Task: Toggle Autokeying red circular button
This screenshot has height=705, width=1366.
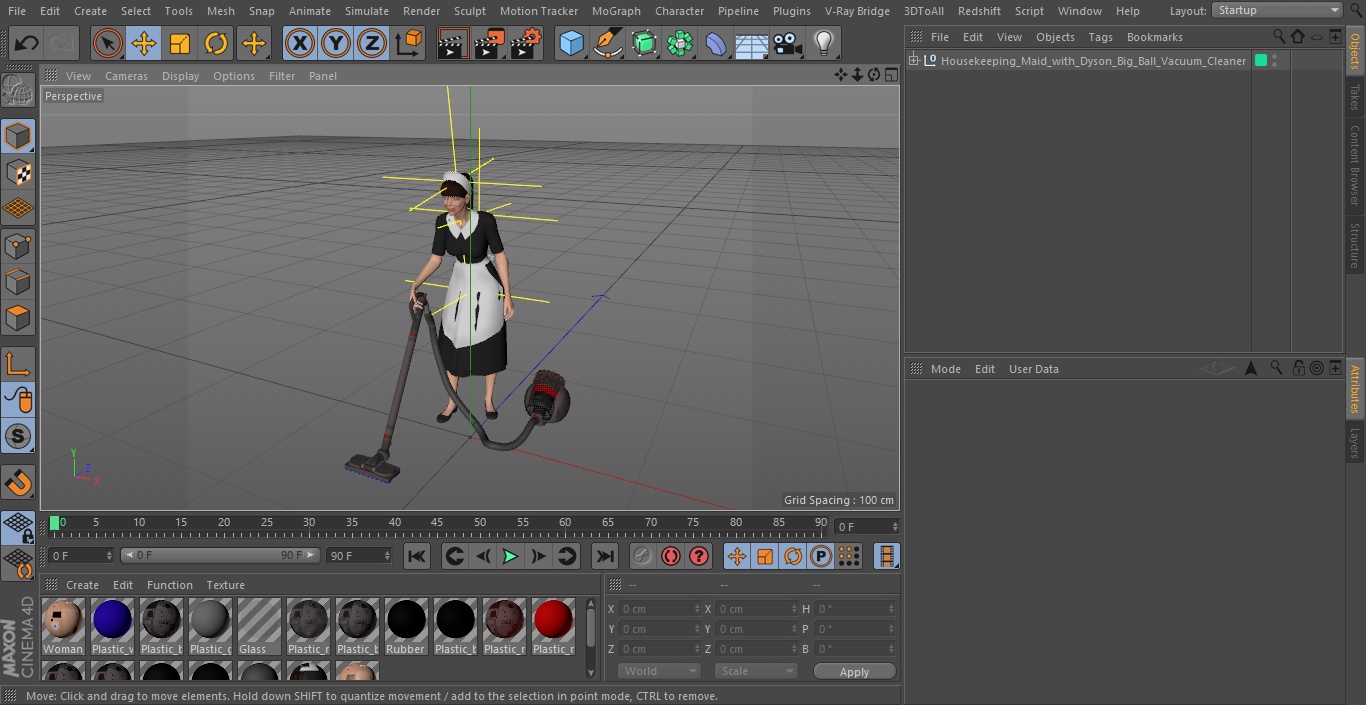Action: [x=671, y=556]
